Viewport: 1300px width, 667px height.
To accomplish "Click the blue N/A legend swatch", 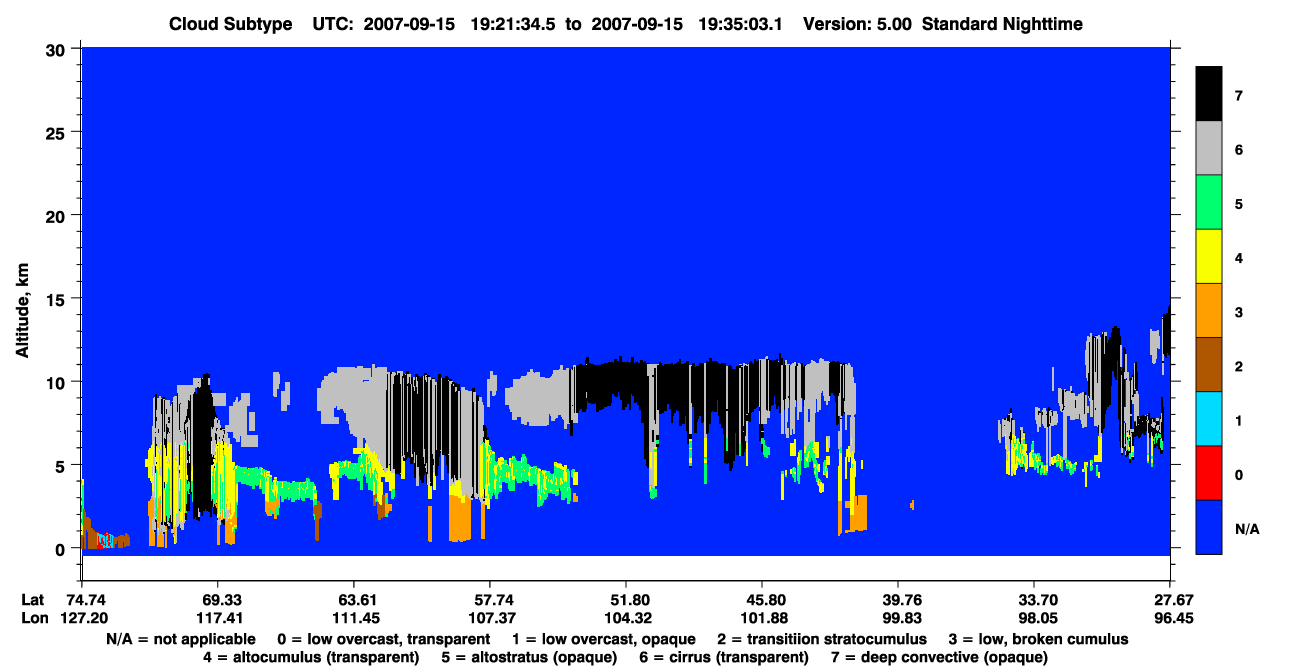I will 1209,527.
